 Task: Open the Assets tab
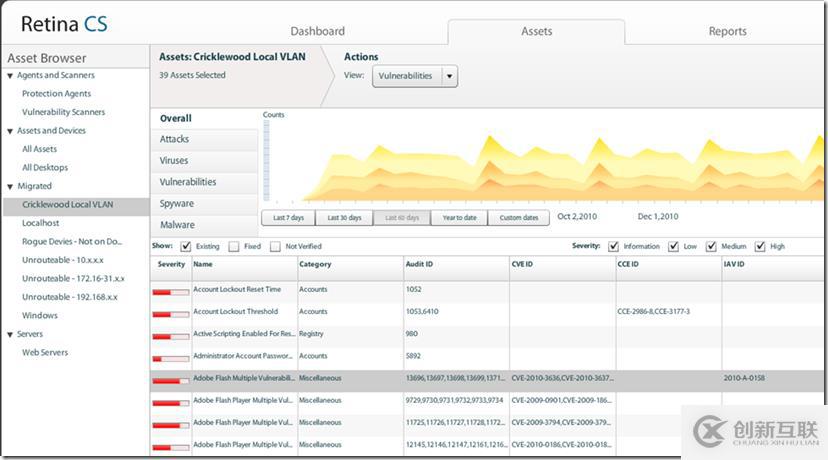[x=537, y=31]
